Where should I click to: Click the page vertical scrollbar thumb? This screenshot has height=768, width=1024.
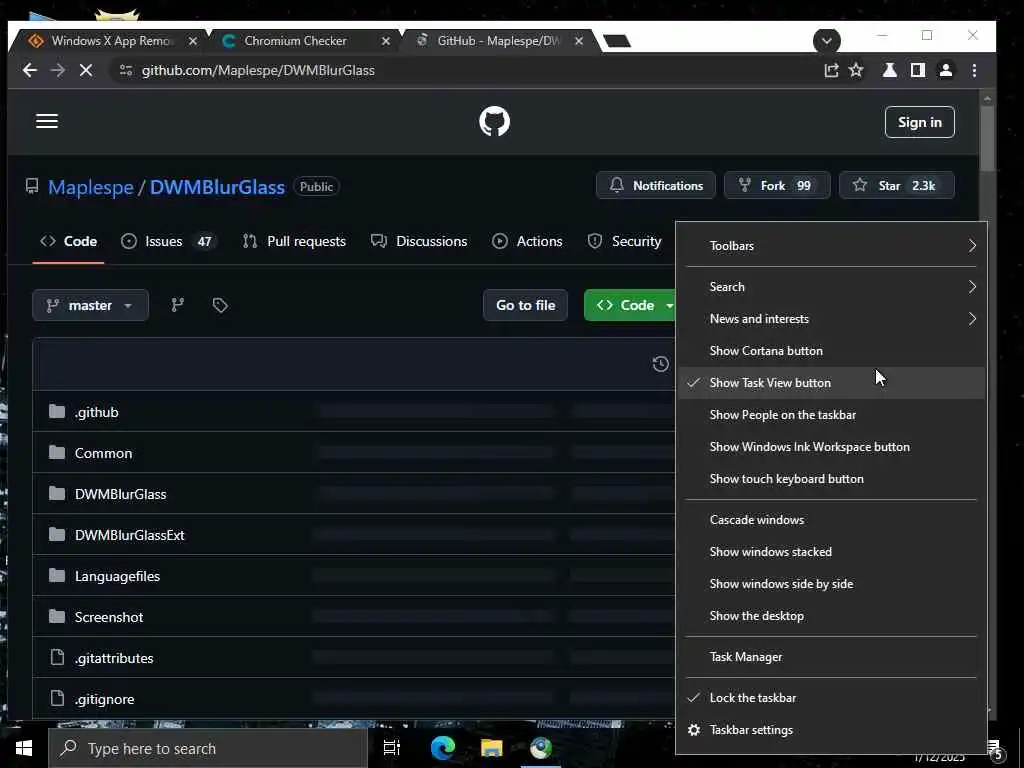(x=987, y=138)
